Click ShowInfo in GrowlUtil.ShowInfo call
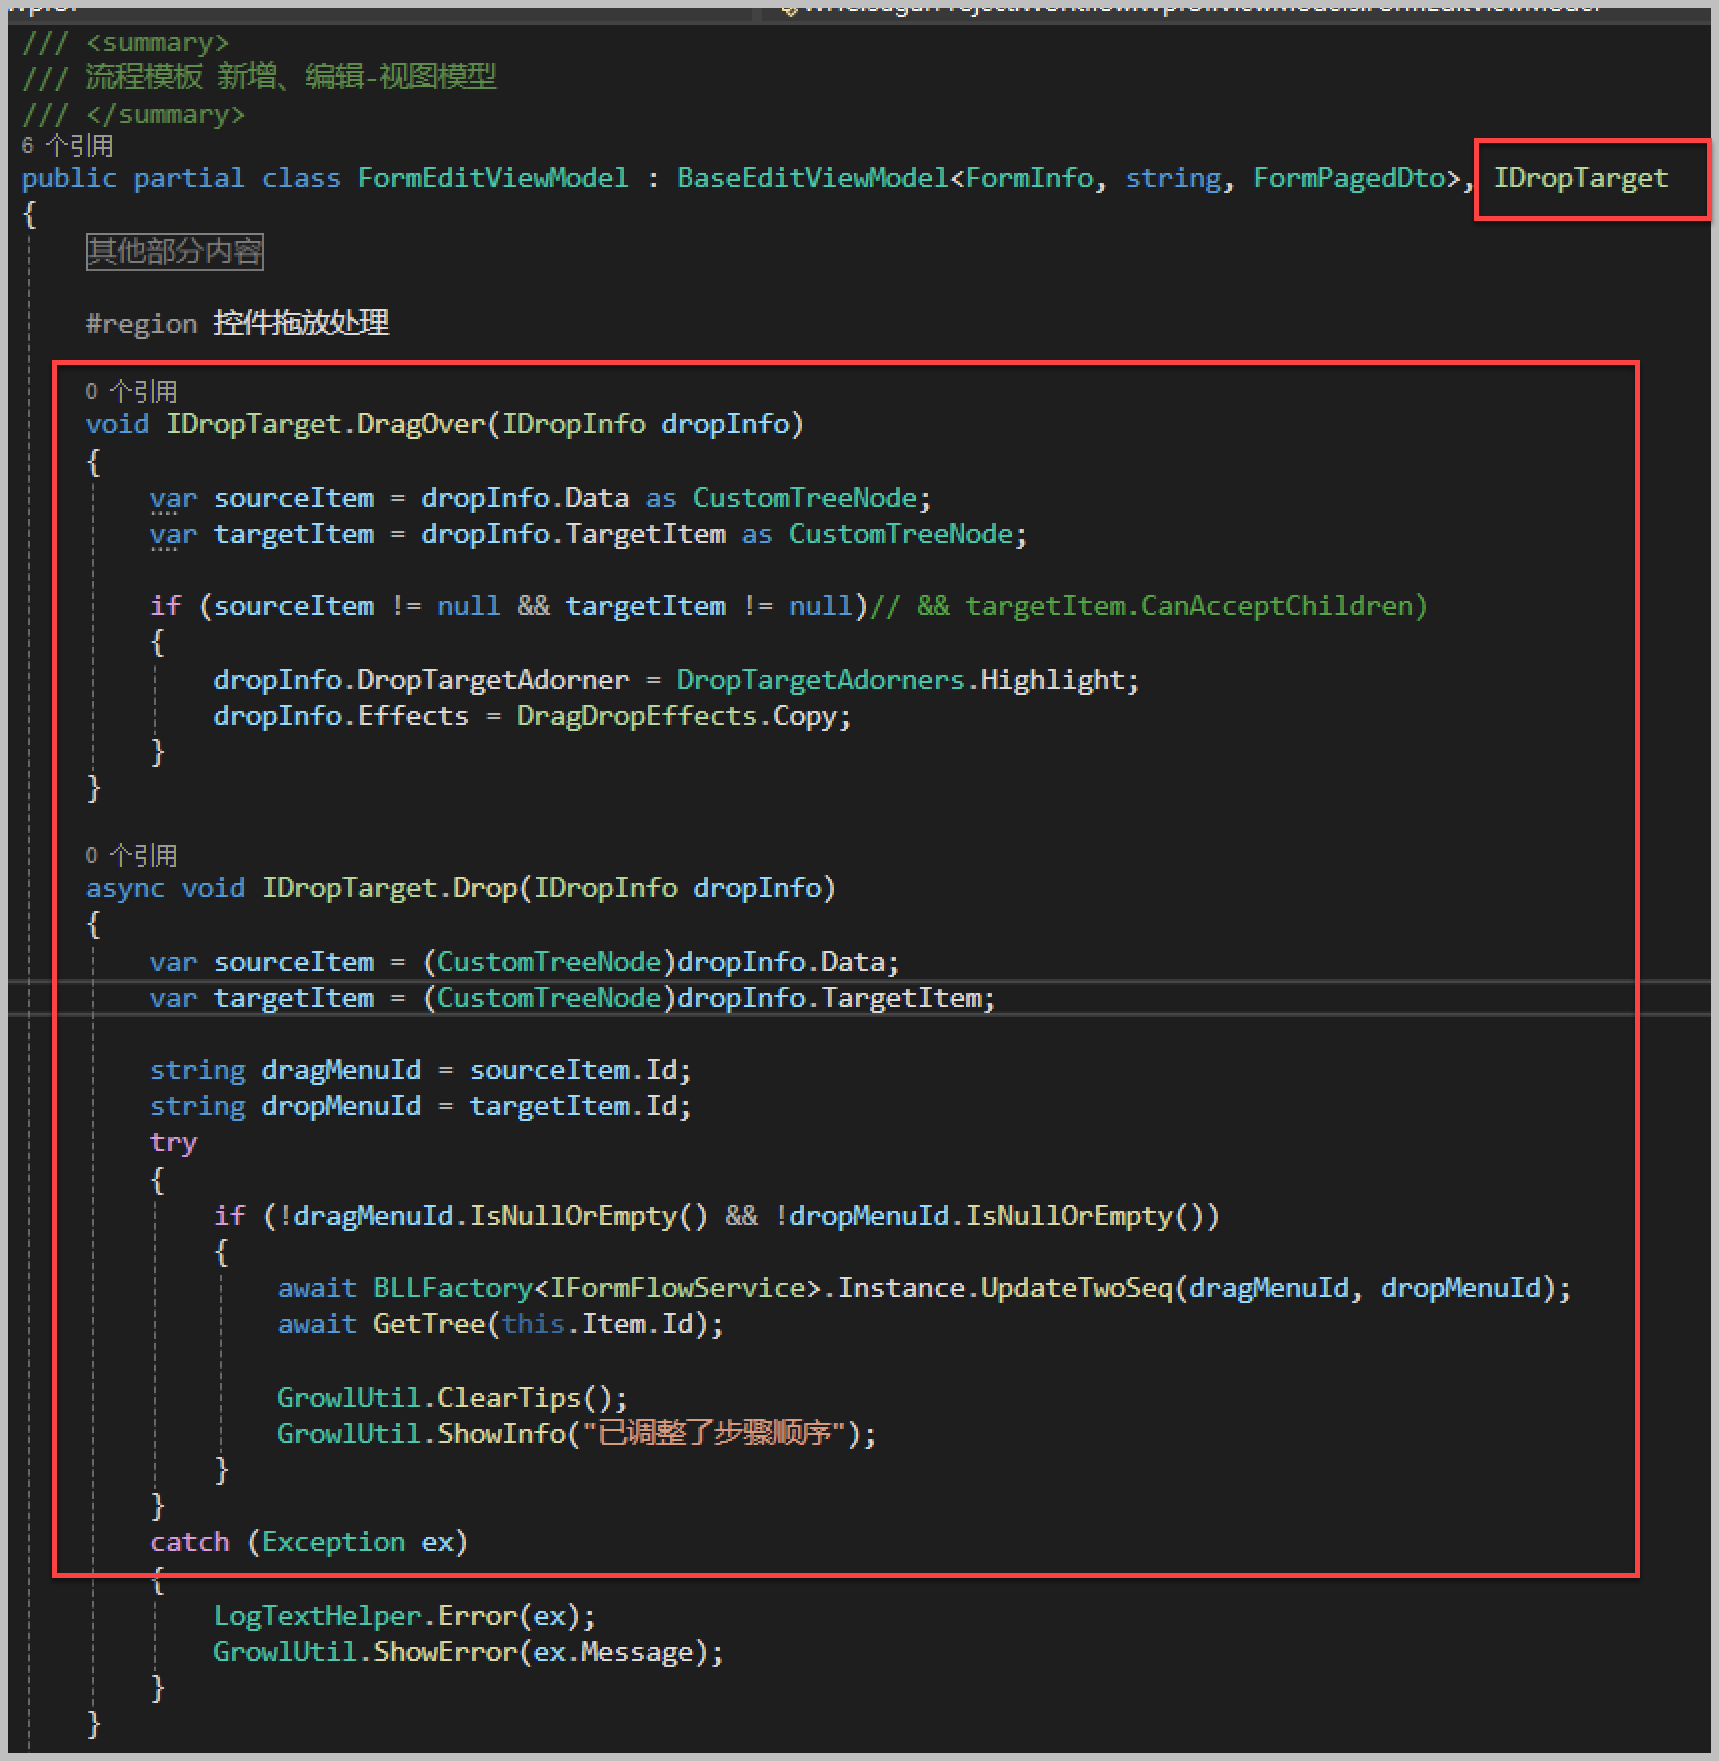 [501, 1434]
